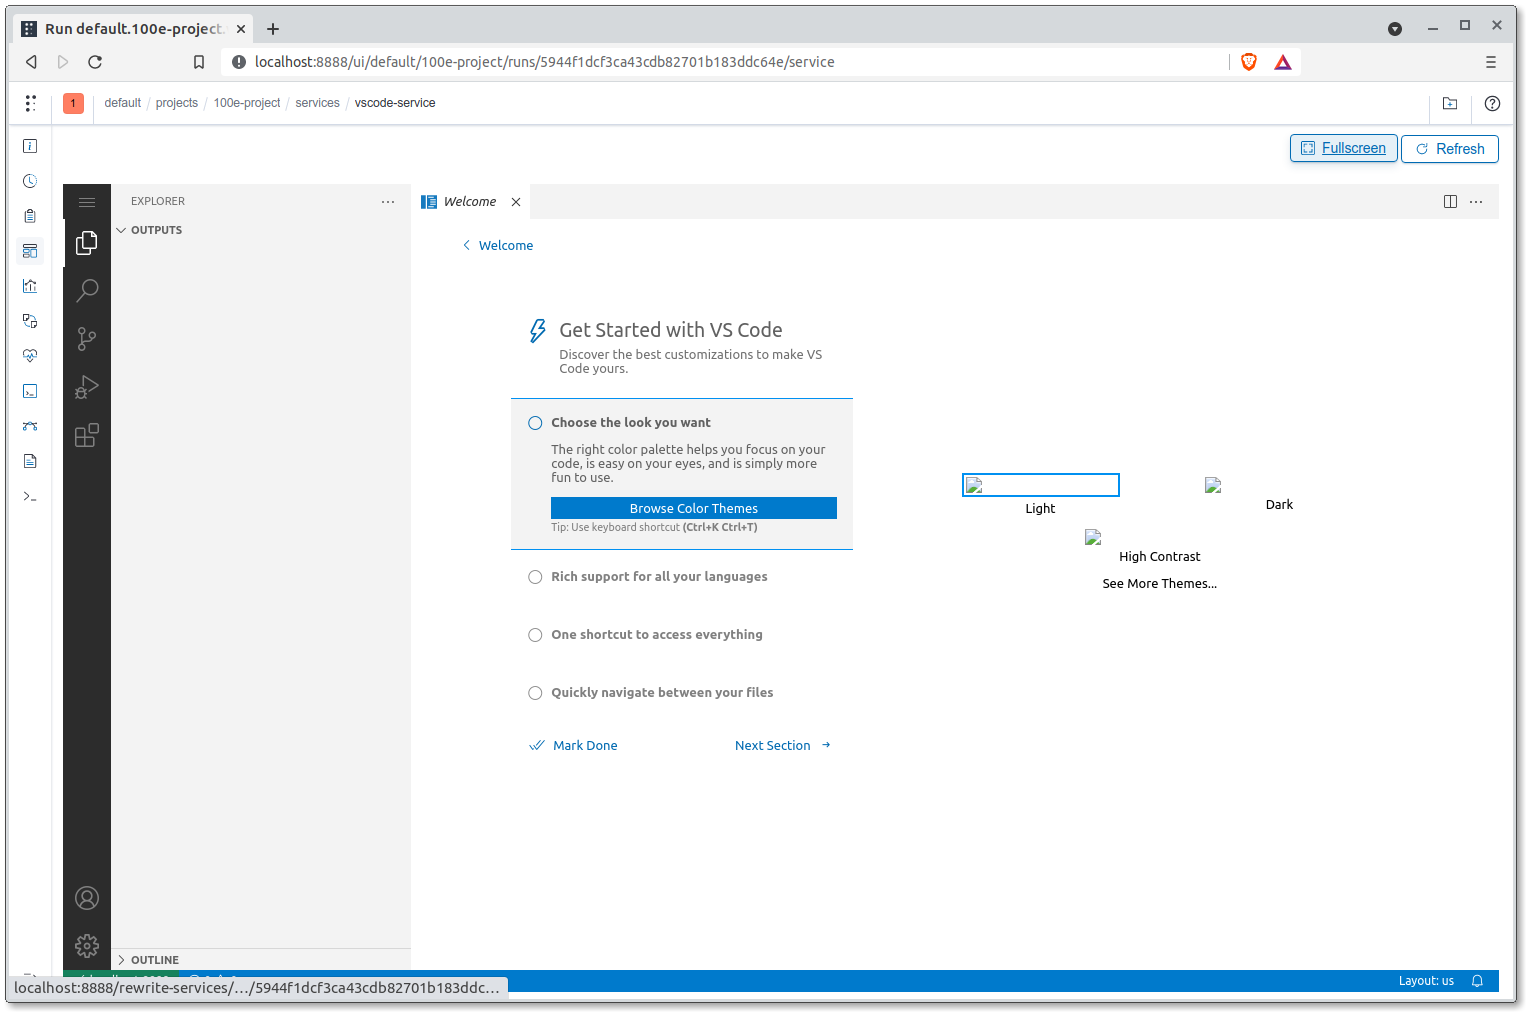Screen dimensions: 1526x1012
Task: Open the shell prompt icon in sidebar
Action: (30, 496)
